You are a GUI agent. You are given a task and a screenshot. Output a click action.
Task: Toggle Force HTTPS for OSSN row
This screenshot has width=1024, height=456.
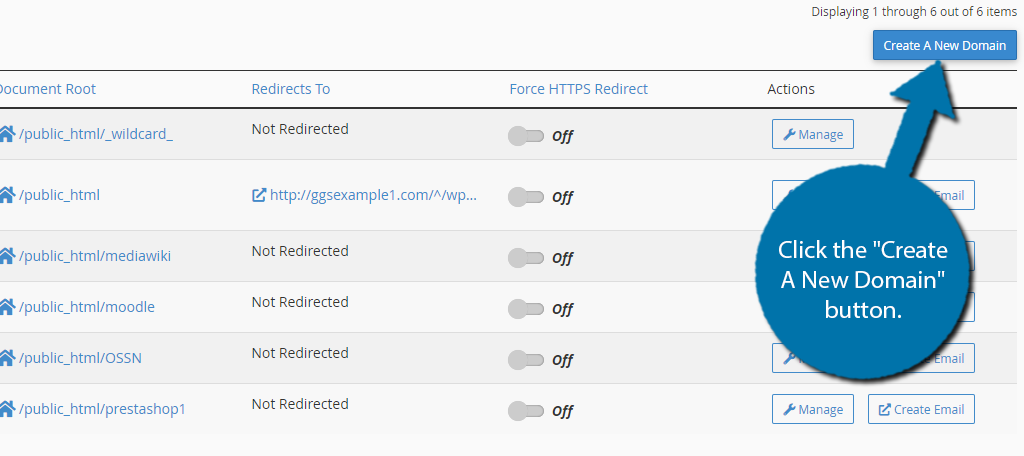(526, 360)
